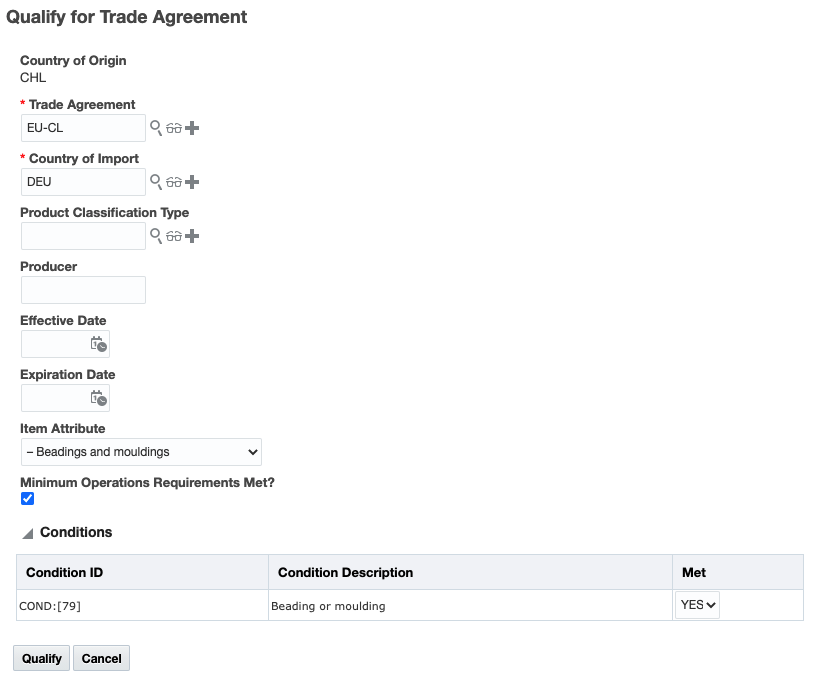
Task: Uncheck Minimum Operations Requirements Met checkbox
Action: [28, 498]
